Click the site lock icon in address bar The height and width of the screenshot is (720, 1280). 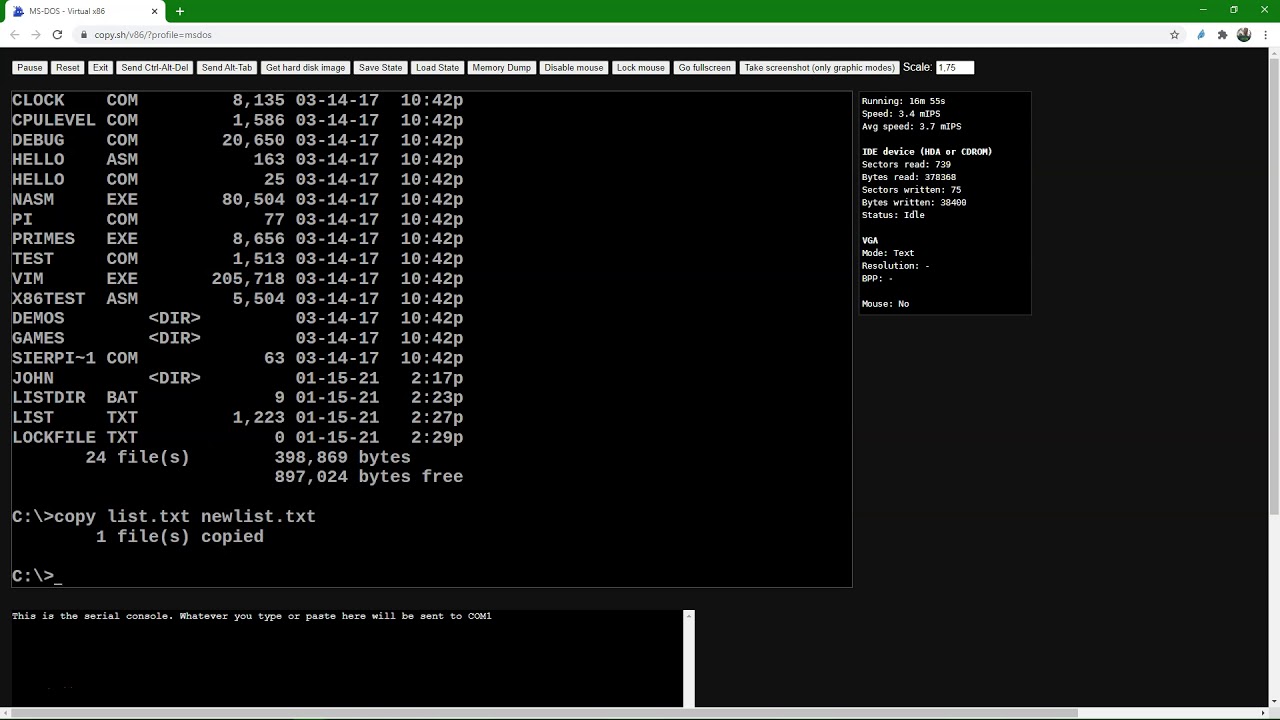tap(83, 34)
